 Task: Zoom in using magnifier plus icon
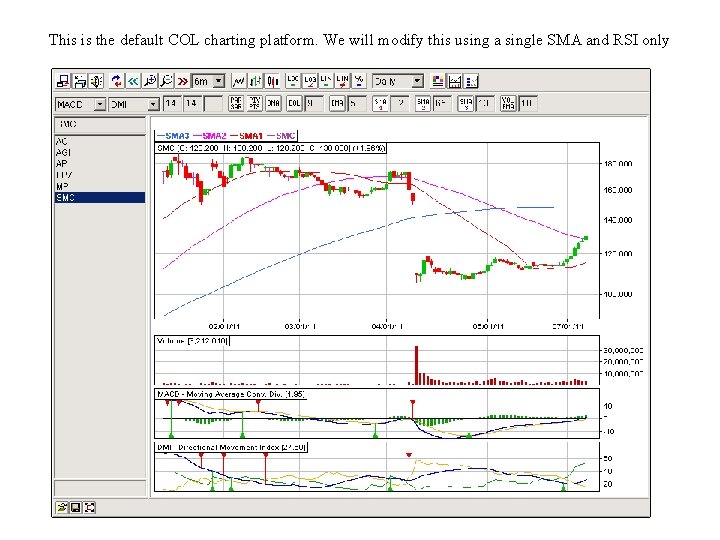150,81
